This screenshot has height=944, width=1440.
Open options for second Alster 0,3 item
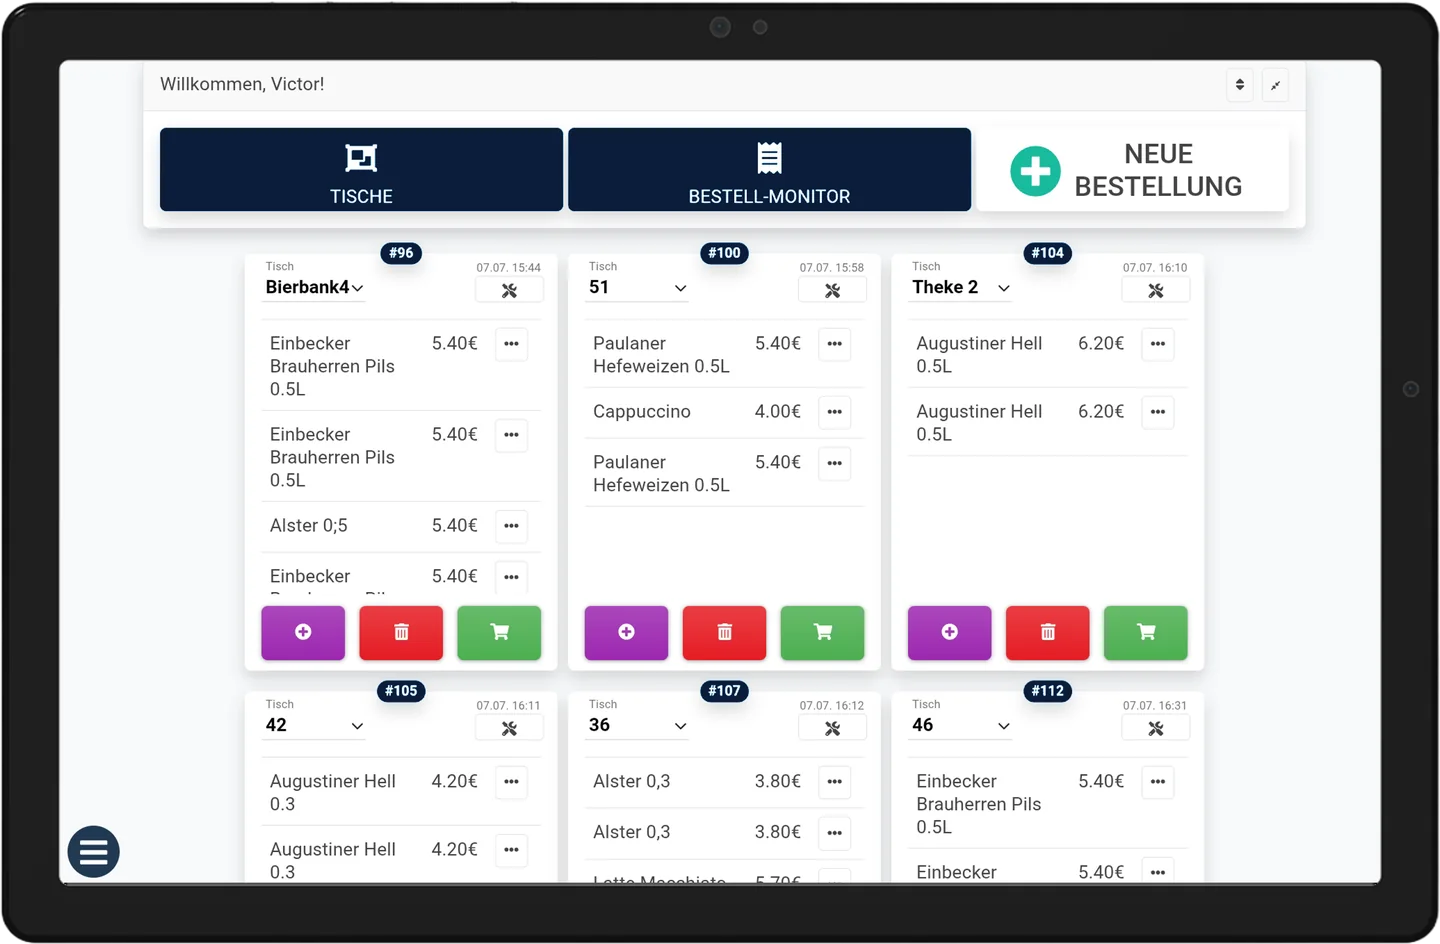834,833
